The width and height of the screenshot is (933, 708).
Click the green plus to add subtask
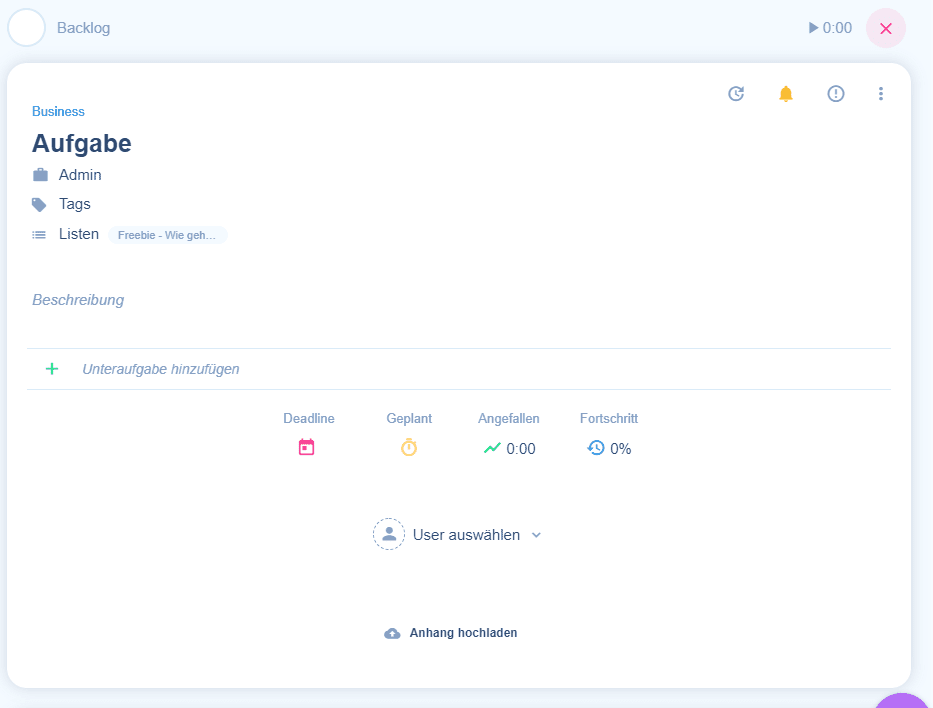52,369
